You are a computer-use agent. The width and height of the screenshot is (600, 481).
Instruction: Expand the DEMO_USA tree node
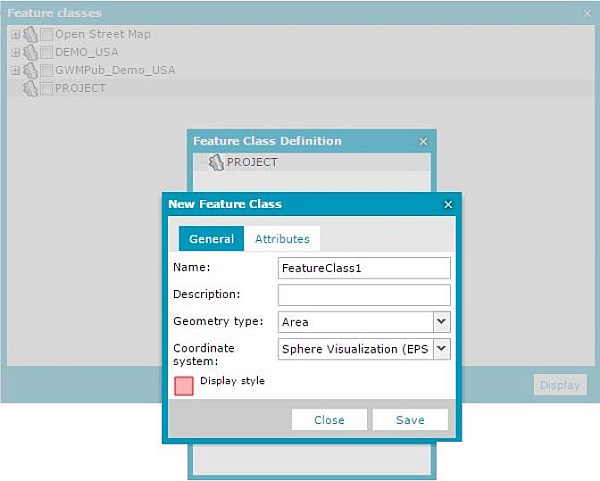pyautogui.click(x=15, y=52)
